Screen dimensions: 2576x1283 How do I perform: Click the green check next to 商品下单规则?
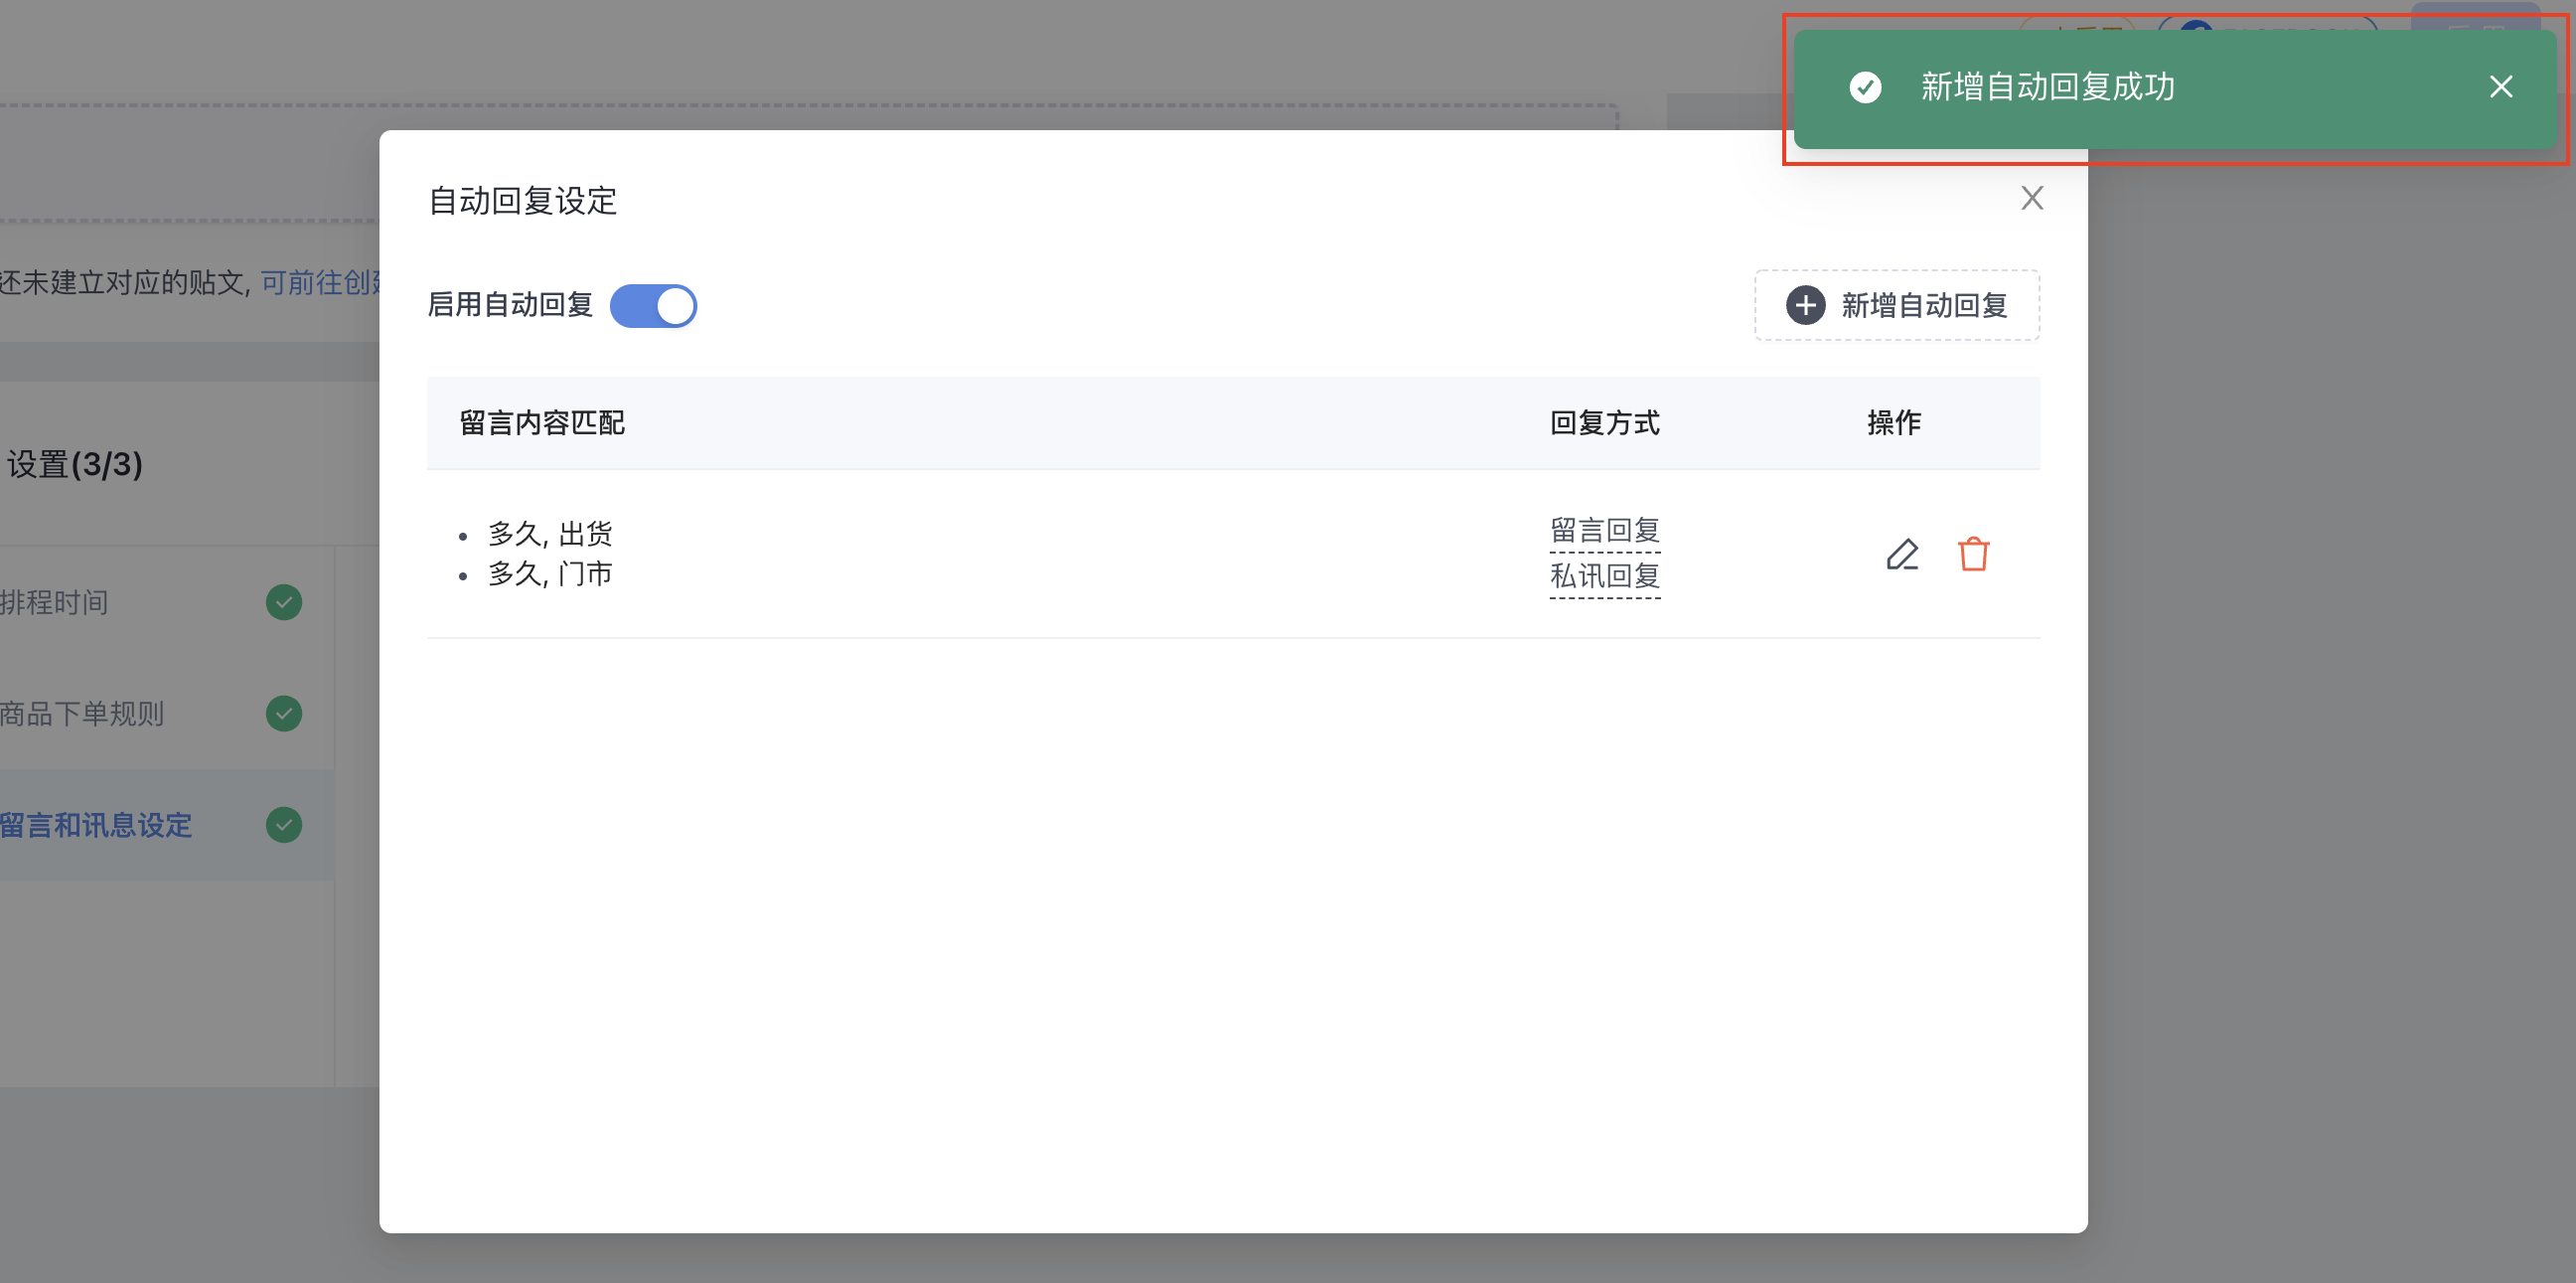(x=284, y=714)
